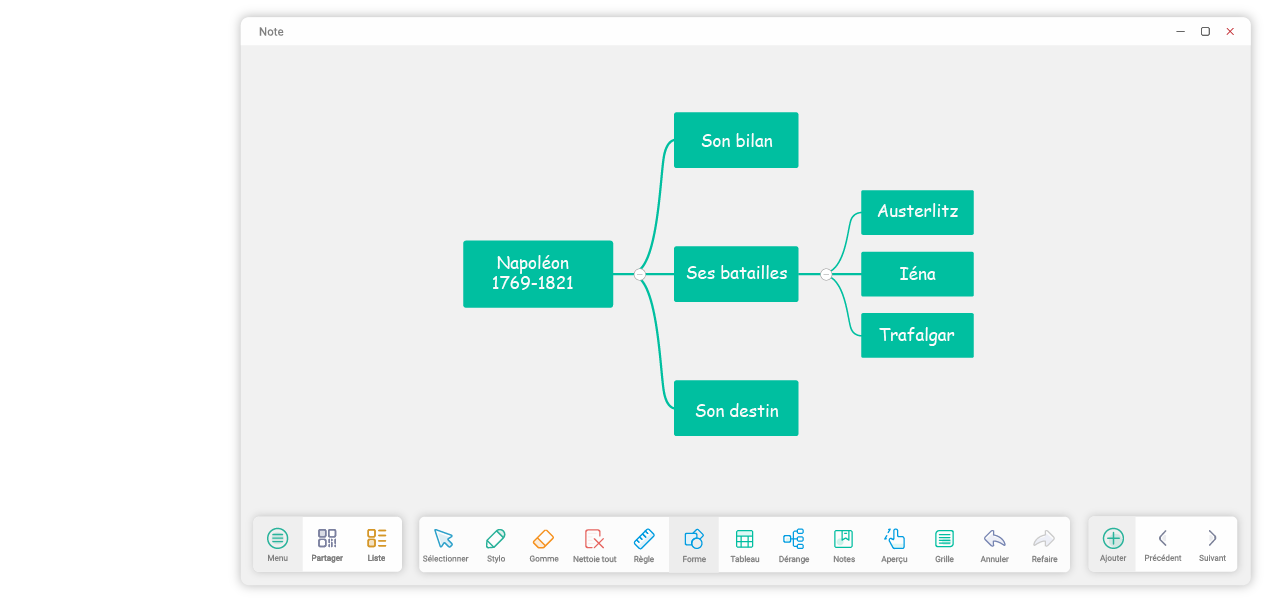Open the Notes tool

tap(844, 540)
